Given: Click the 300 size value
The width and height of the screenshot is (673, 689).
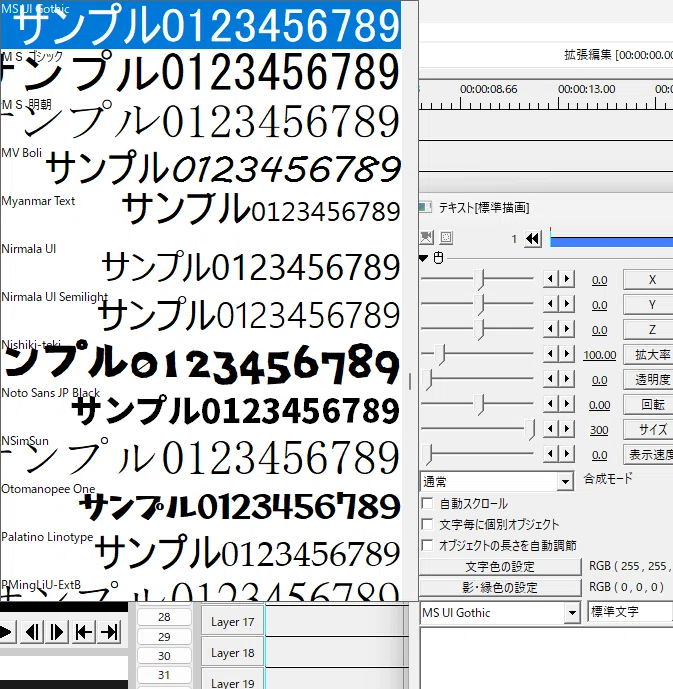Looking at the screenshot, I should tap(599, 430).
